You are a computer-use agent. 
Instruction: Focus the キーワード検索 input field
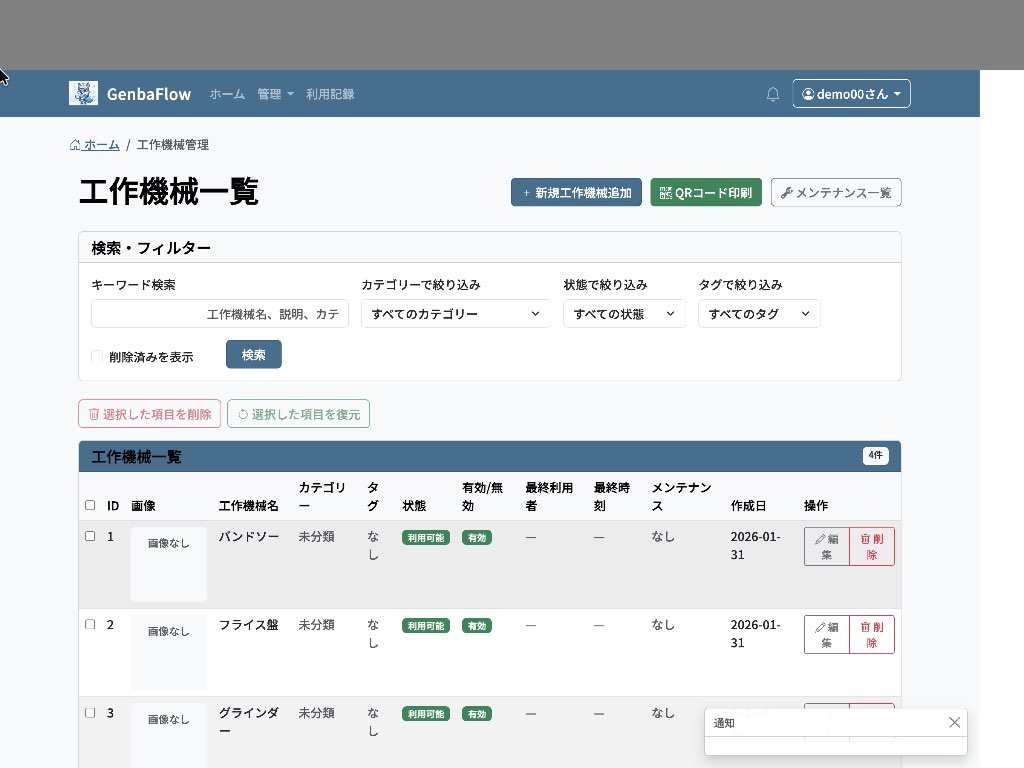pos(219,314)
